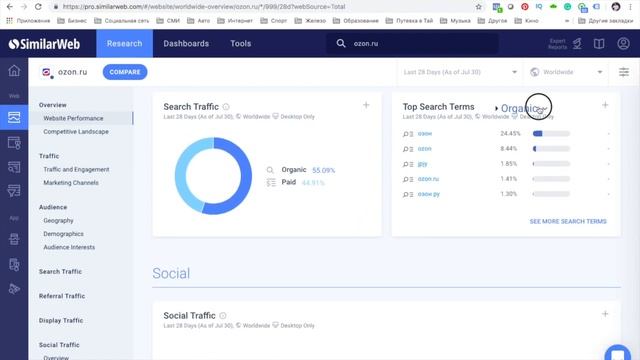Reload the page in browser
This screenshot has width=640, height=360.
(38, 7)
